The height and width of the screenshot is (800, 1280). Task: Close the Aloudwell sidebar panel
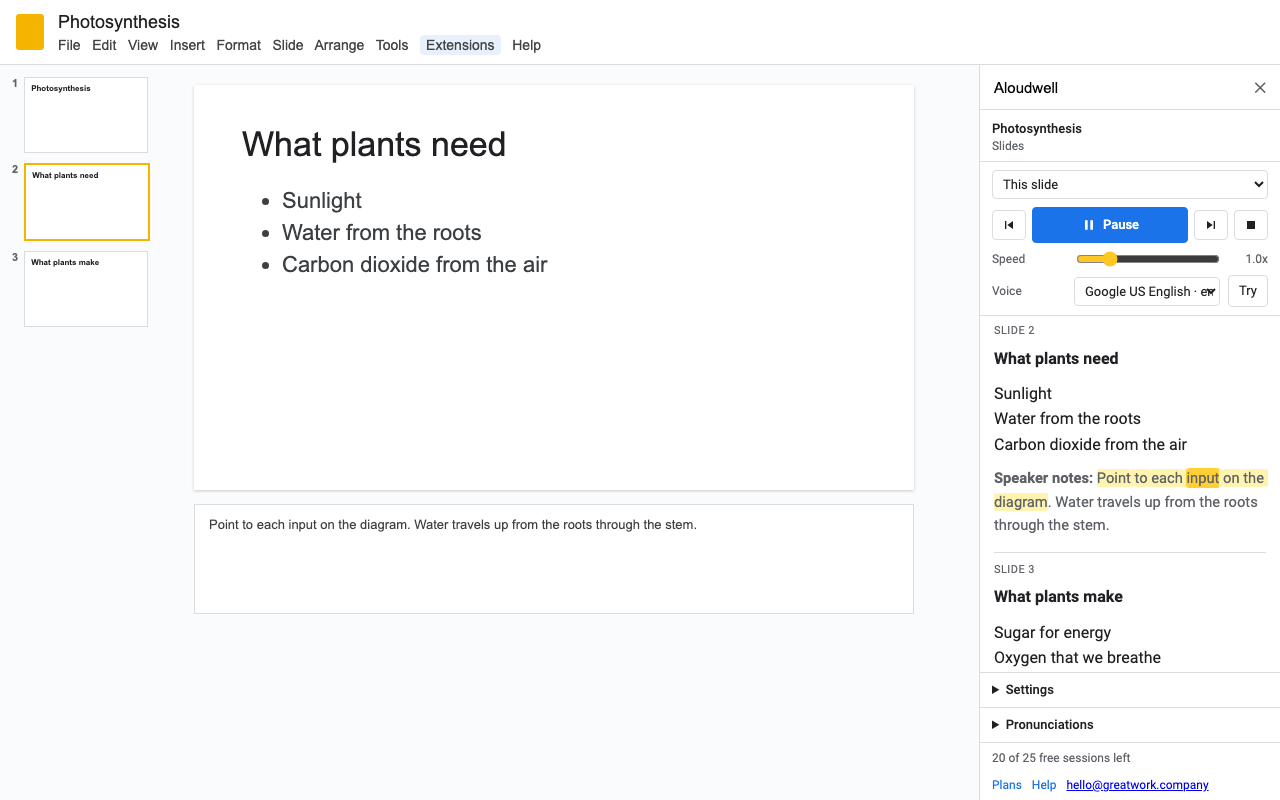1260,88
